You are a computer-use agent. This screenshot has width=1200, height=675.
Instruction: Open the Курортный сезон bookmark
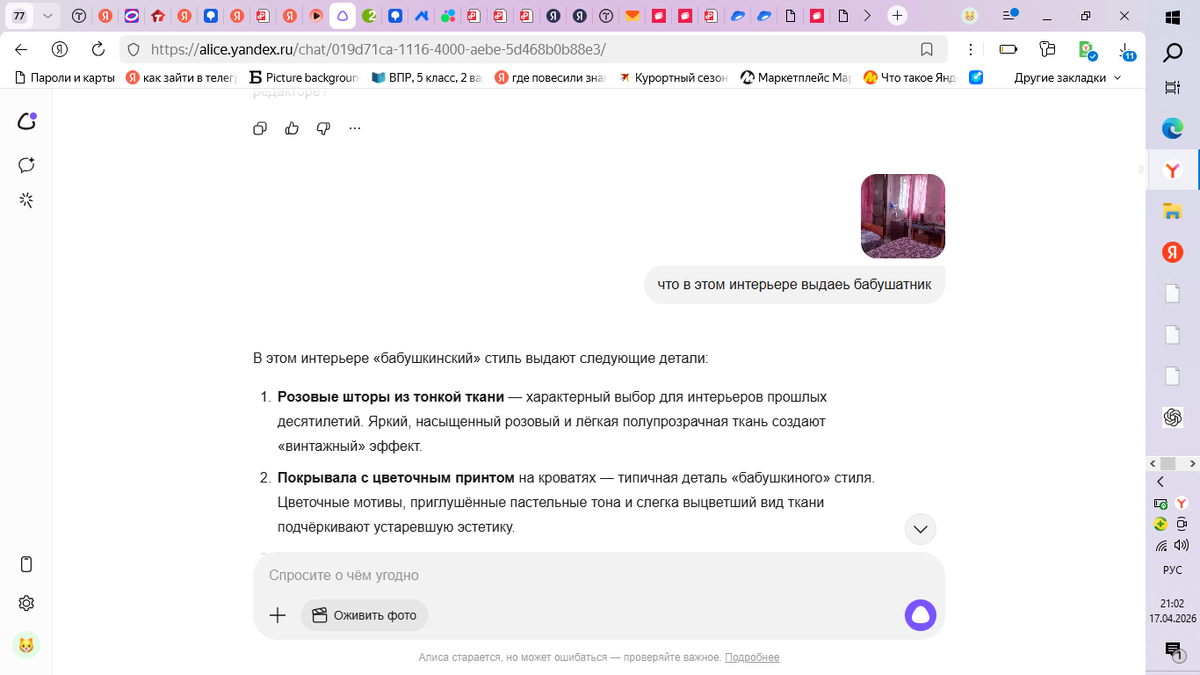tap(673, 77)
